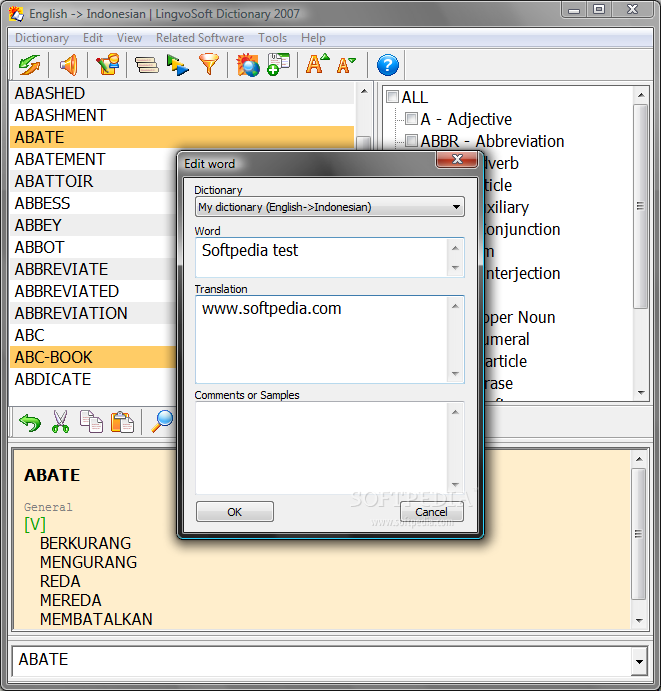Screen dimensions: 661x691
Task: Click the globe with magnifier icon
Action: (248, 65)
